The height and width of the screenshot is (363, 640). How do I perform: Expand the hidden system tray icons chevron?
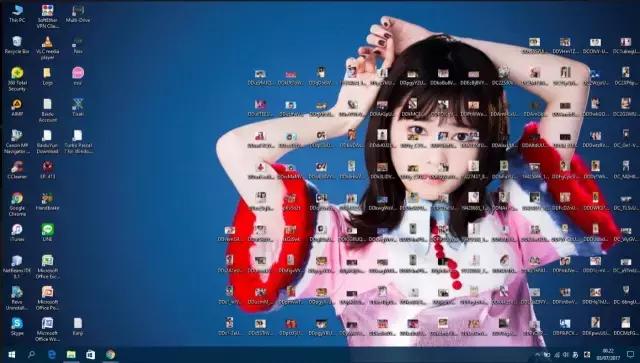click(538, 354)
